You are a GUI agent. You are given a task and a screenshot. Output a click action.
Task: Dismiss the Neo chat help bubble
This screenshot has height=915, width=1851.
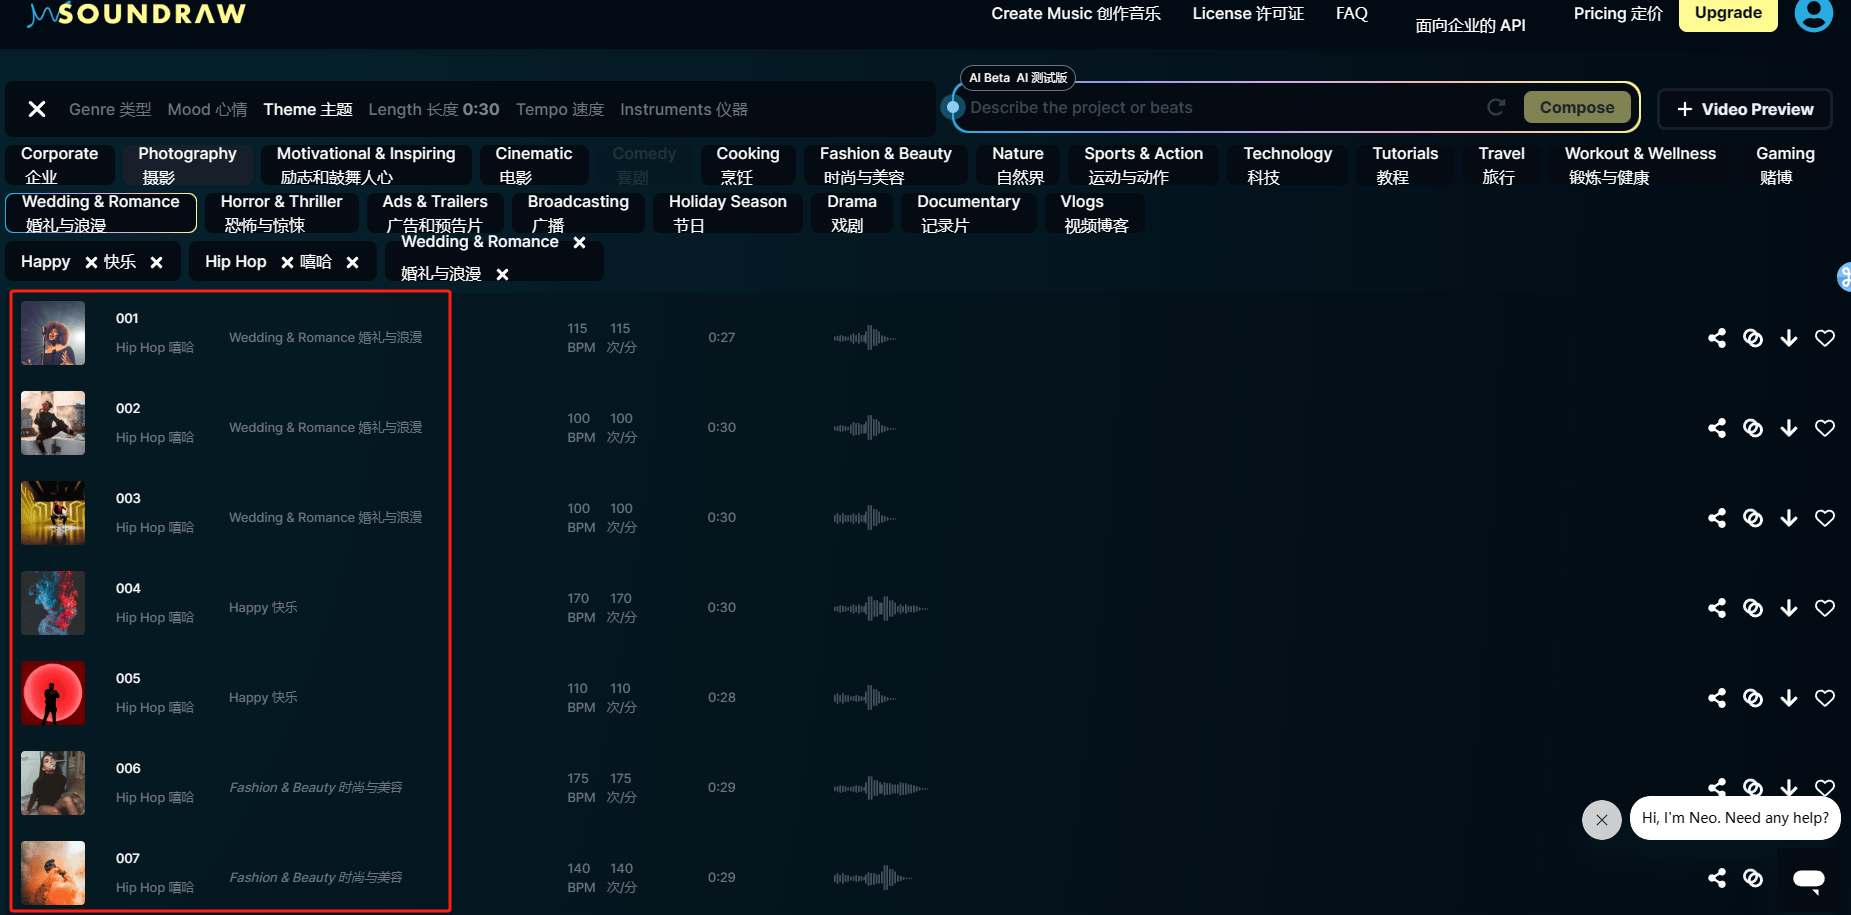click(1601, 820)
